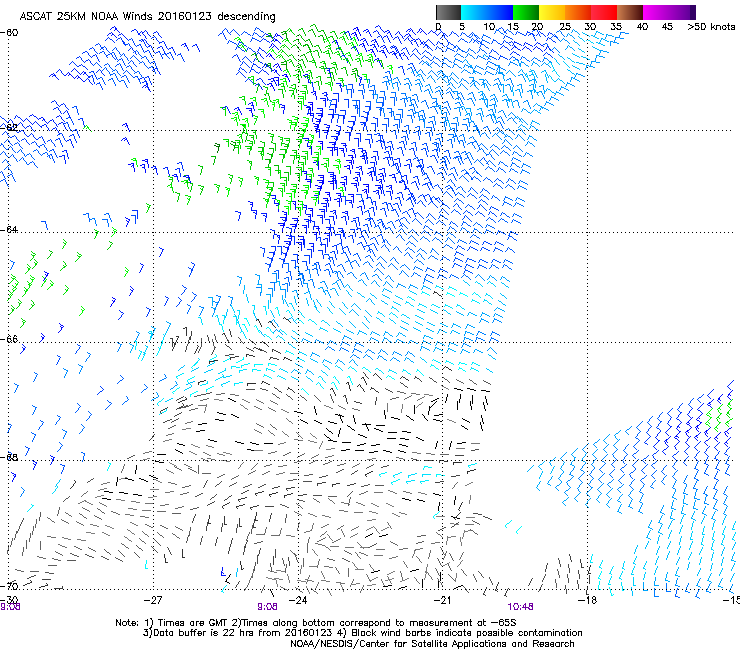Click the gray 0-5 knots color bar segment
Screen dimensions: 740x650
click(448, 12)
